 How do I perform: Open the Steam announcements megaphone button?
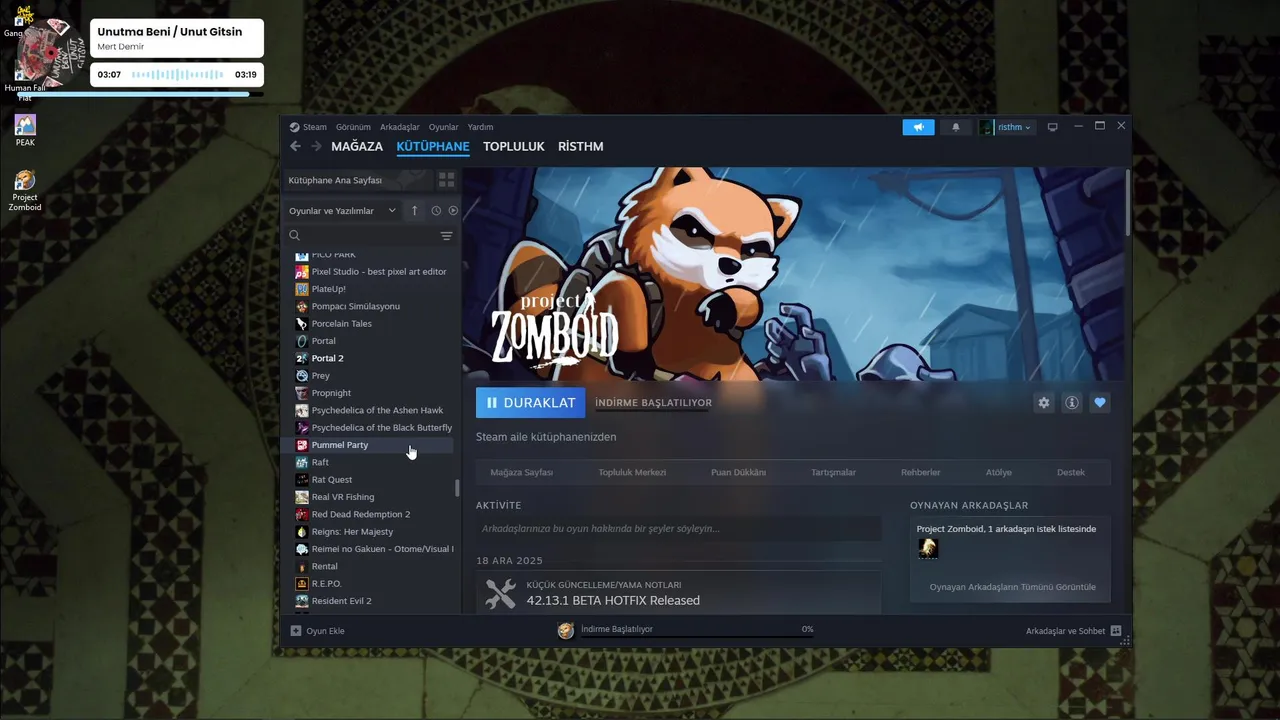(x=918, y=127)
